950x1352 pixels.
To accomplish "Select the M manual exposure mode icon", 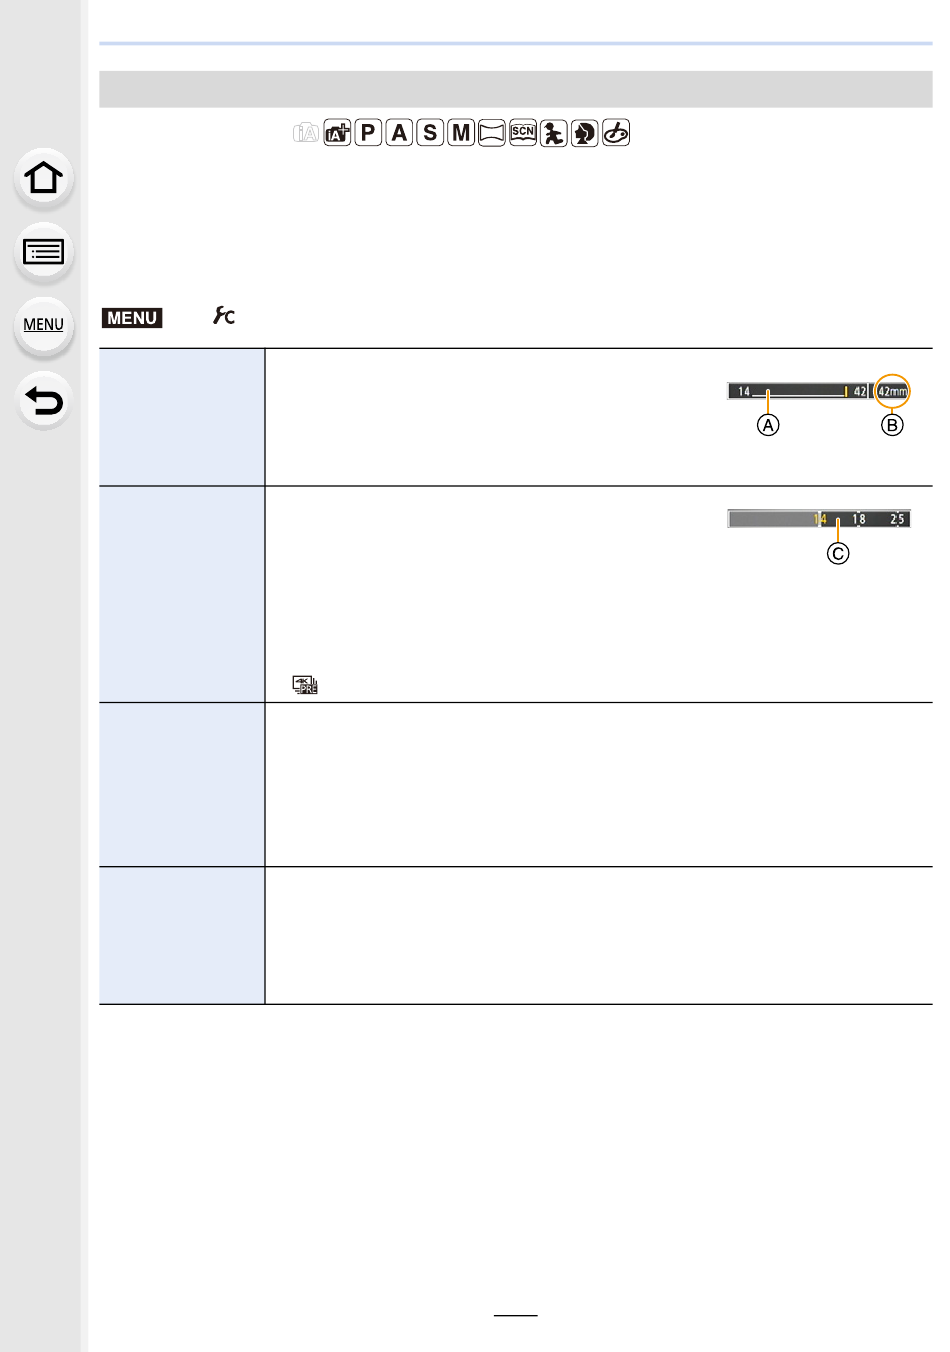I will [461, 133].
